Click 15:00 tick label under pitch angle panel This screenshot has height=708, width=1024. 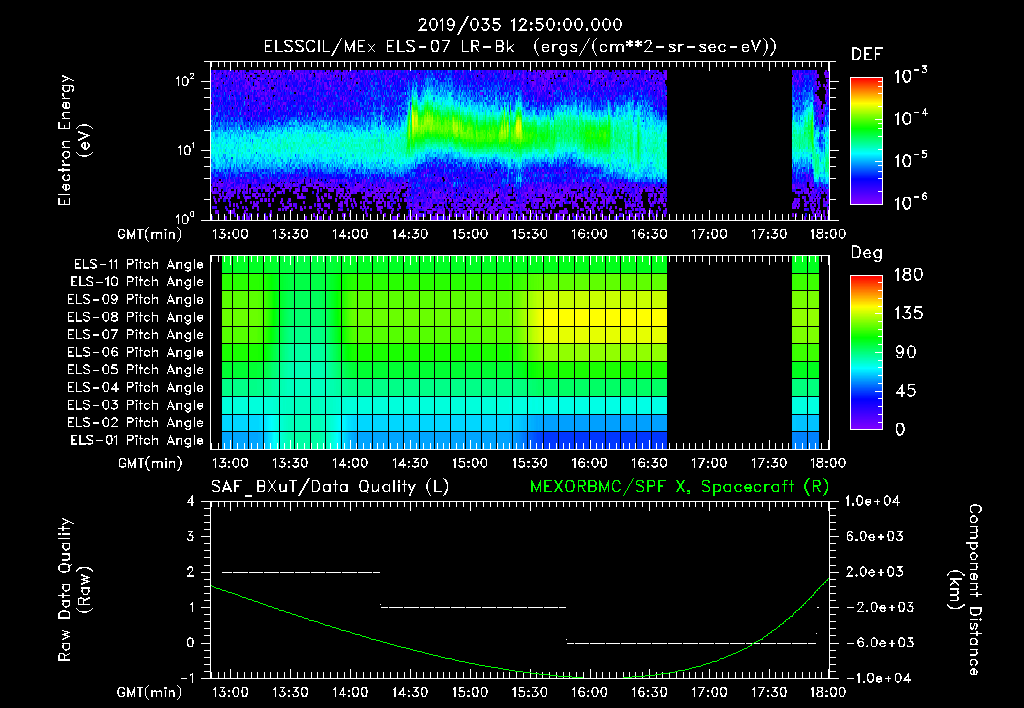tap(470, 463)
